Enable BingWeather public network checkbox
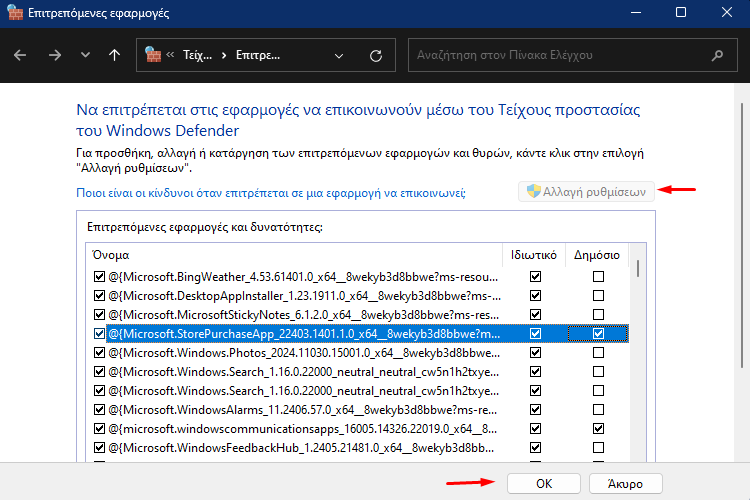The image size is (750, 500). [x=598, y=277]
